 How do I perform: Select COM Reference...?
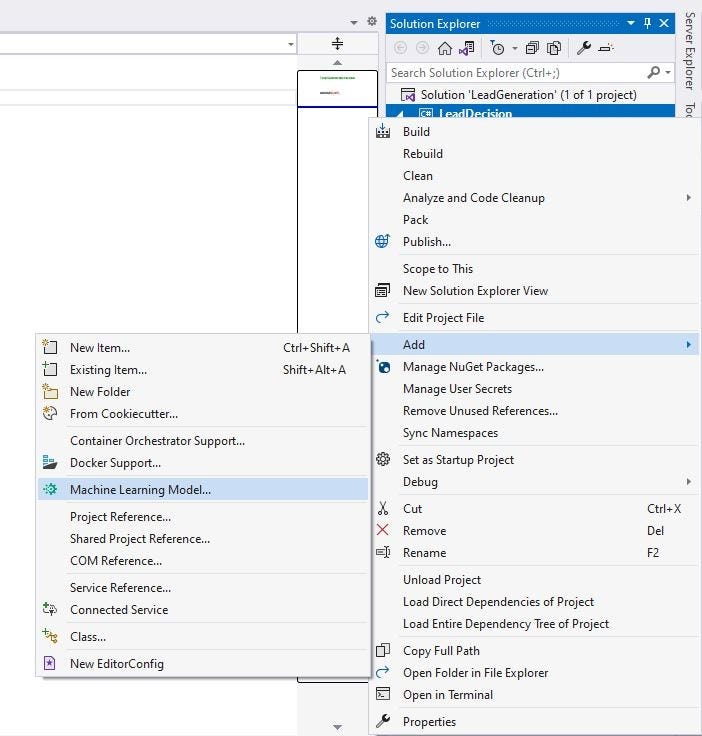(x=203, y=561)
